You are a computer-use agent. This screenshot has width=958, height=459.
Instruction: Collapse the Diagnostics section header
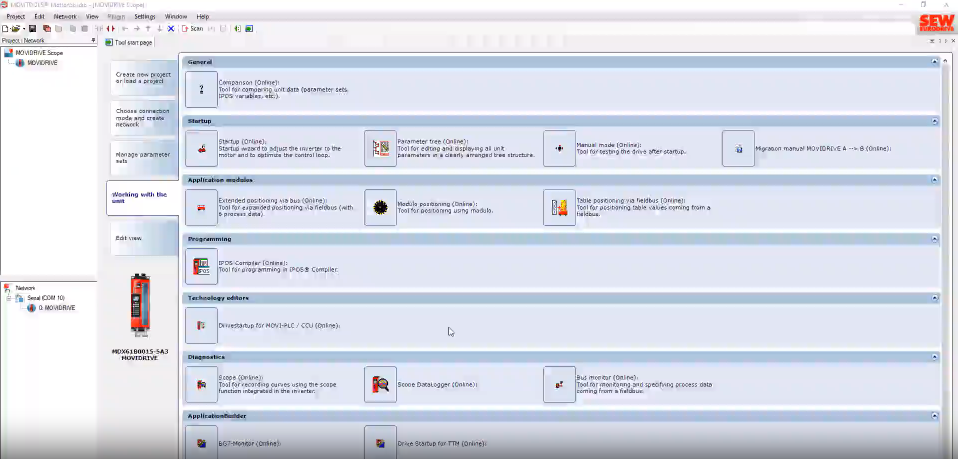(x=934, y=356)
